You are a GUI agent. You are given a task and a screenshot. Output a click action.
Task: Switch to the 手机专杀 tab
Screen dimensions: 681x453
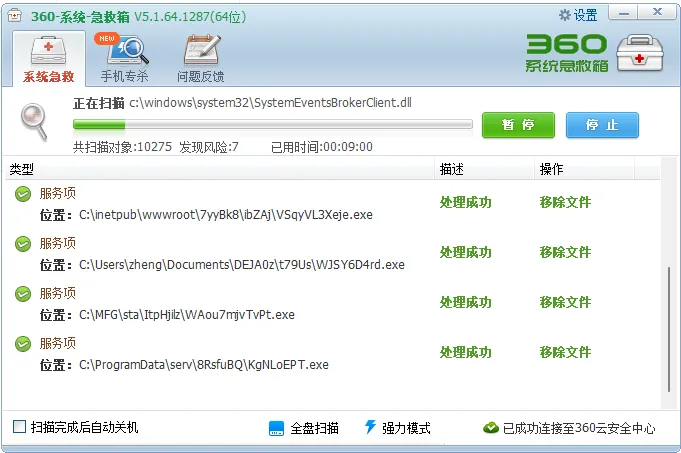coord(125,59)
